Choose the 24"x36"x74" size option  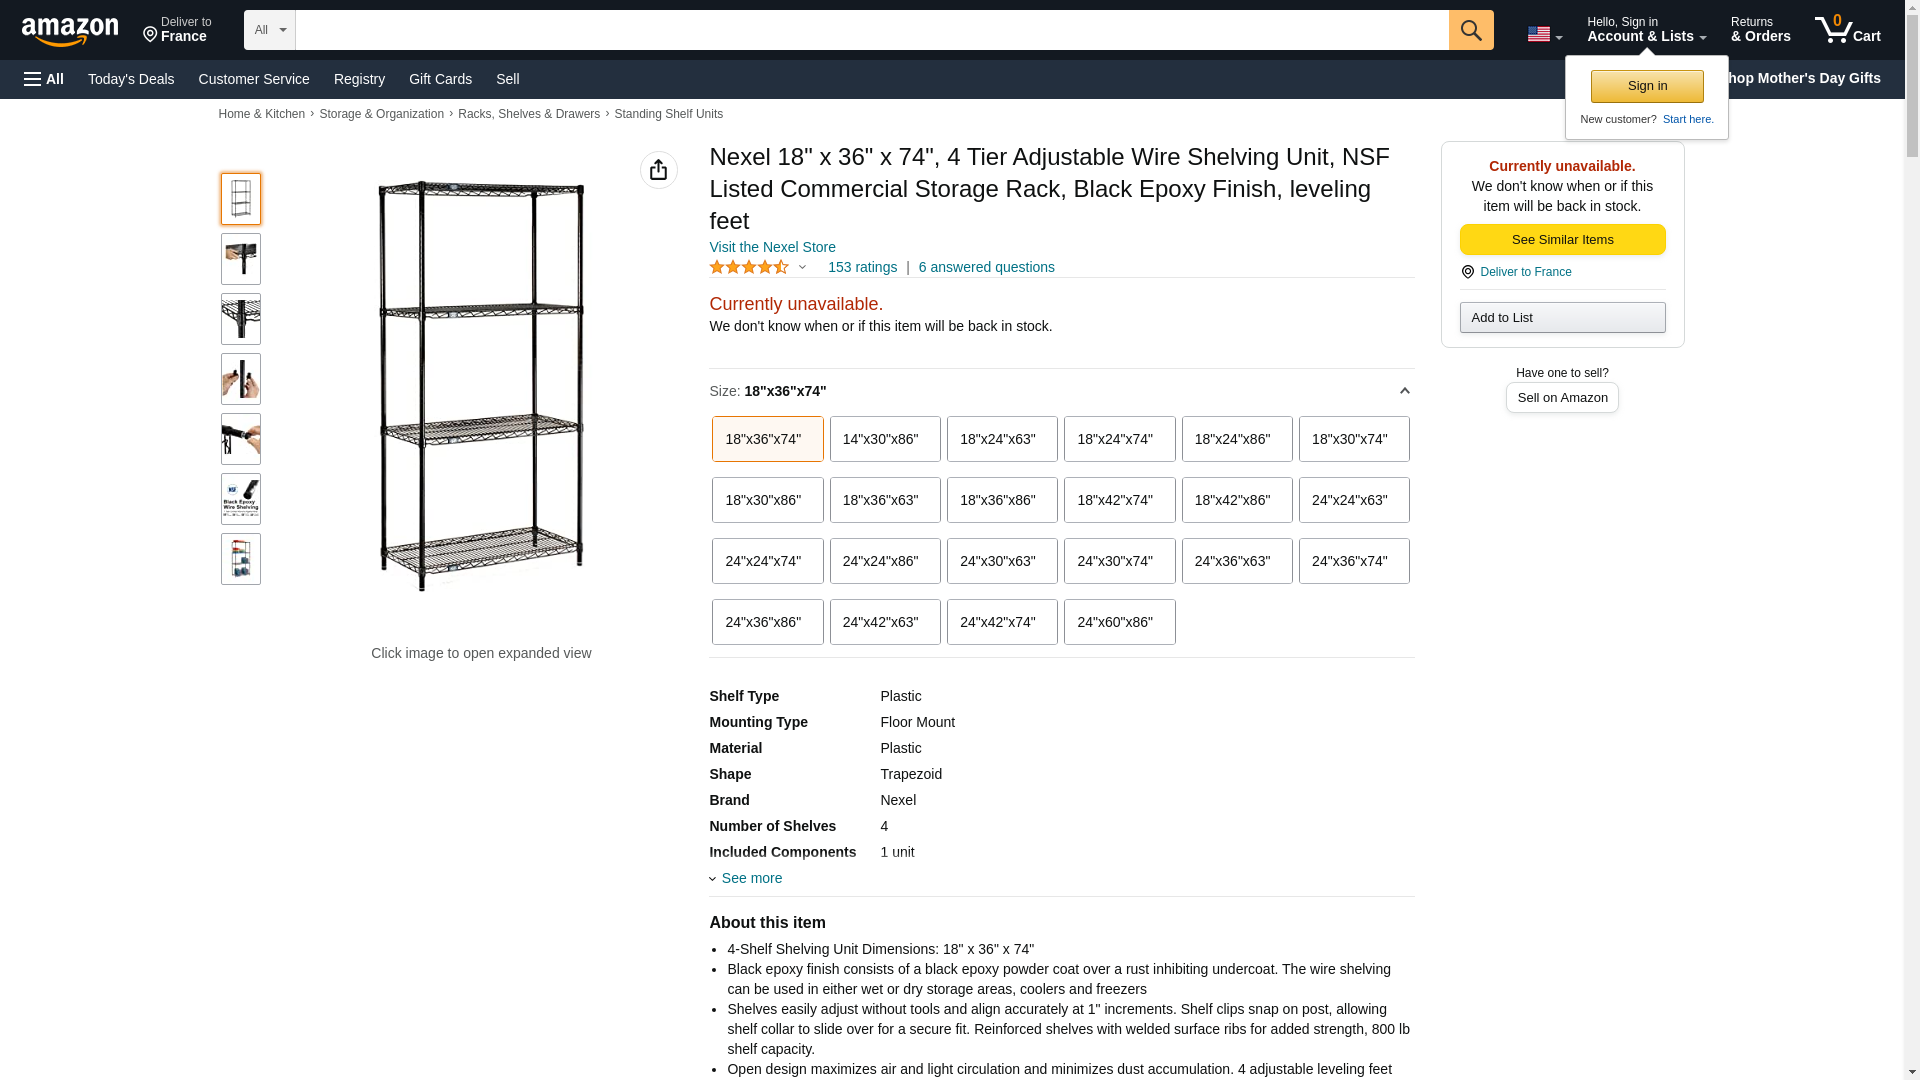(1353, 561)
